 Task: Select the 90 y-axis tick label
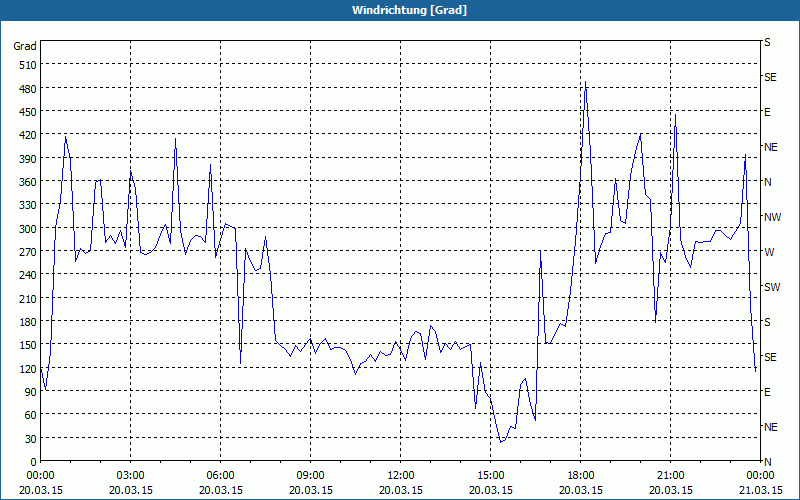[30, 391]
